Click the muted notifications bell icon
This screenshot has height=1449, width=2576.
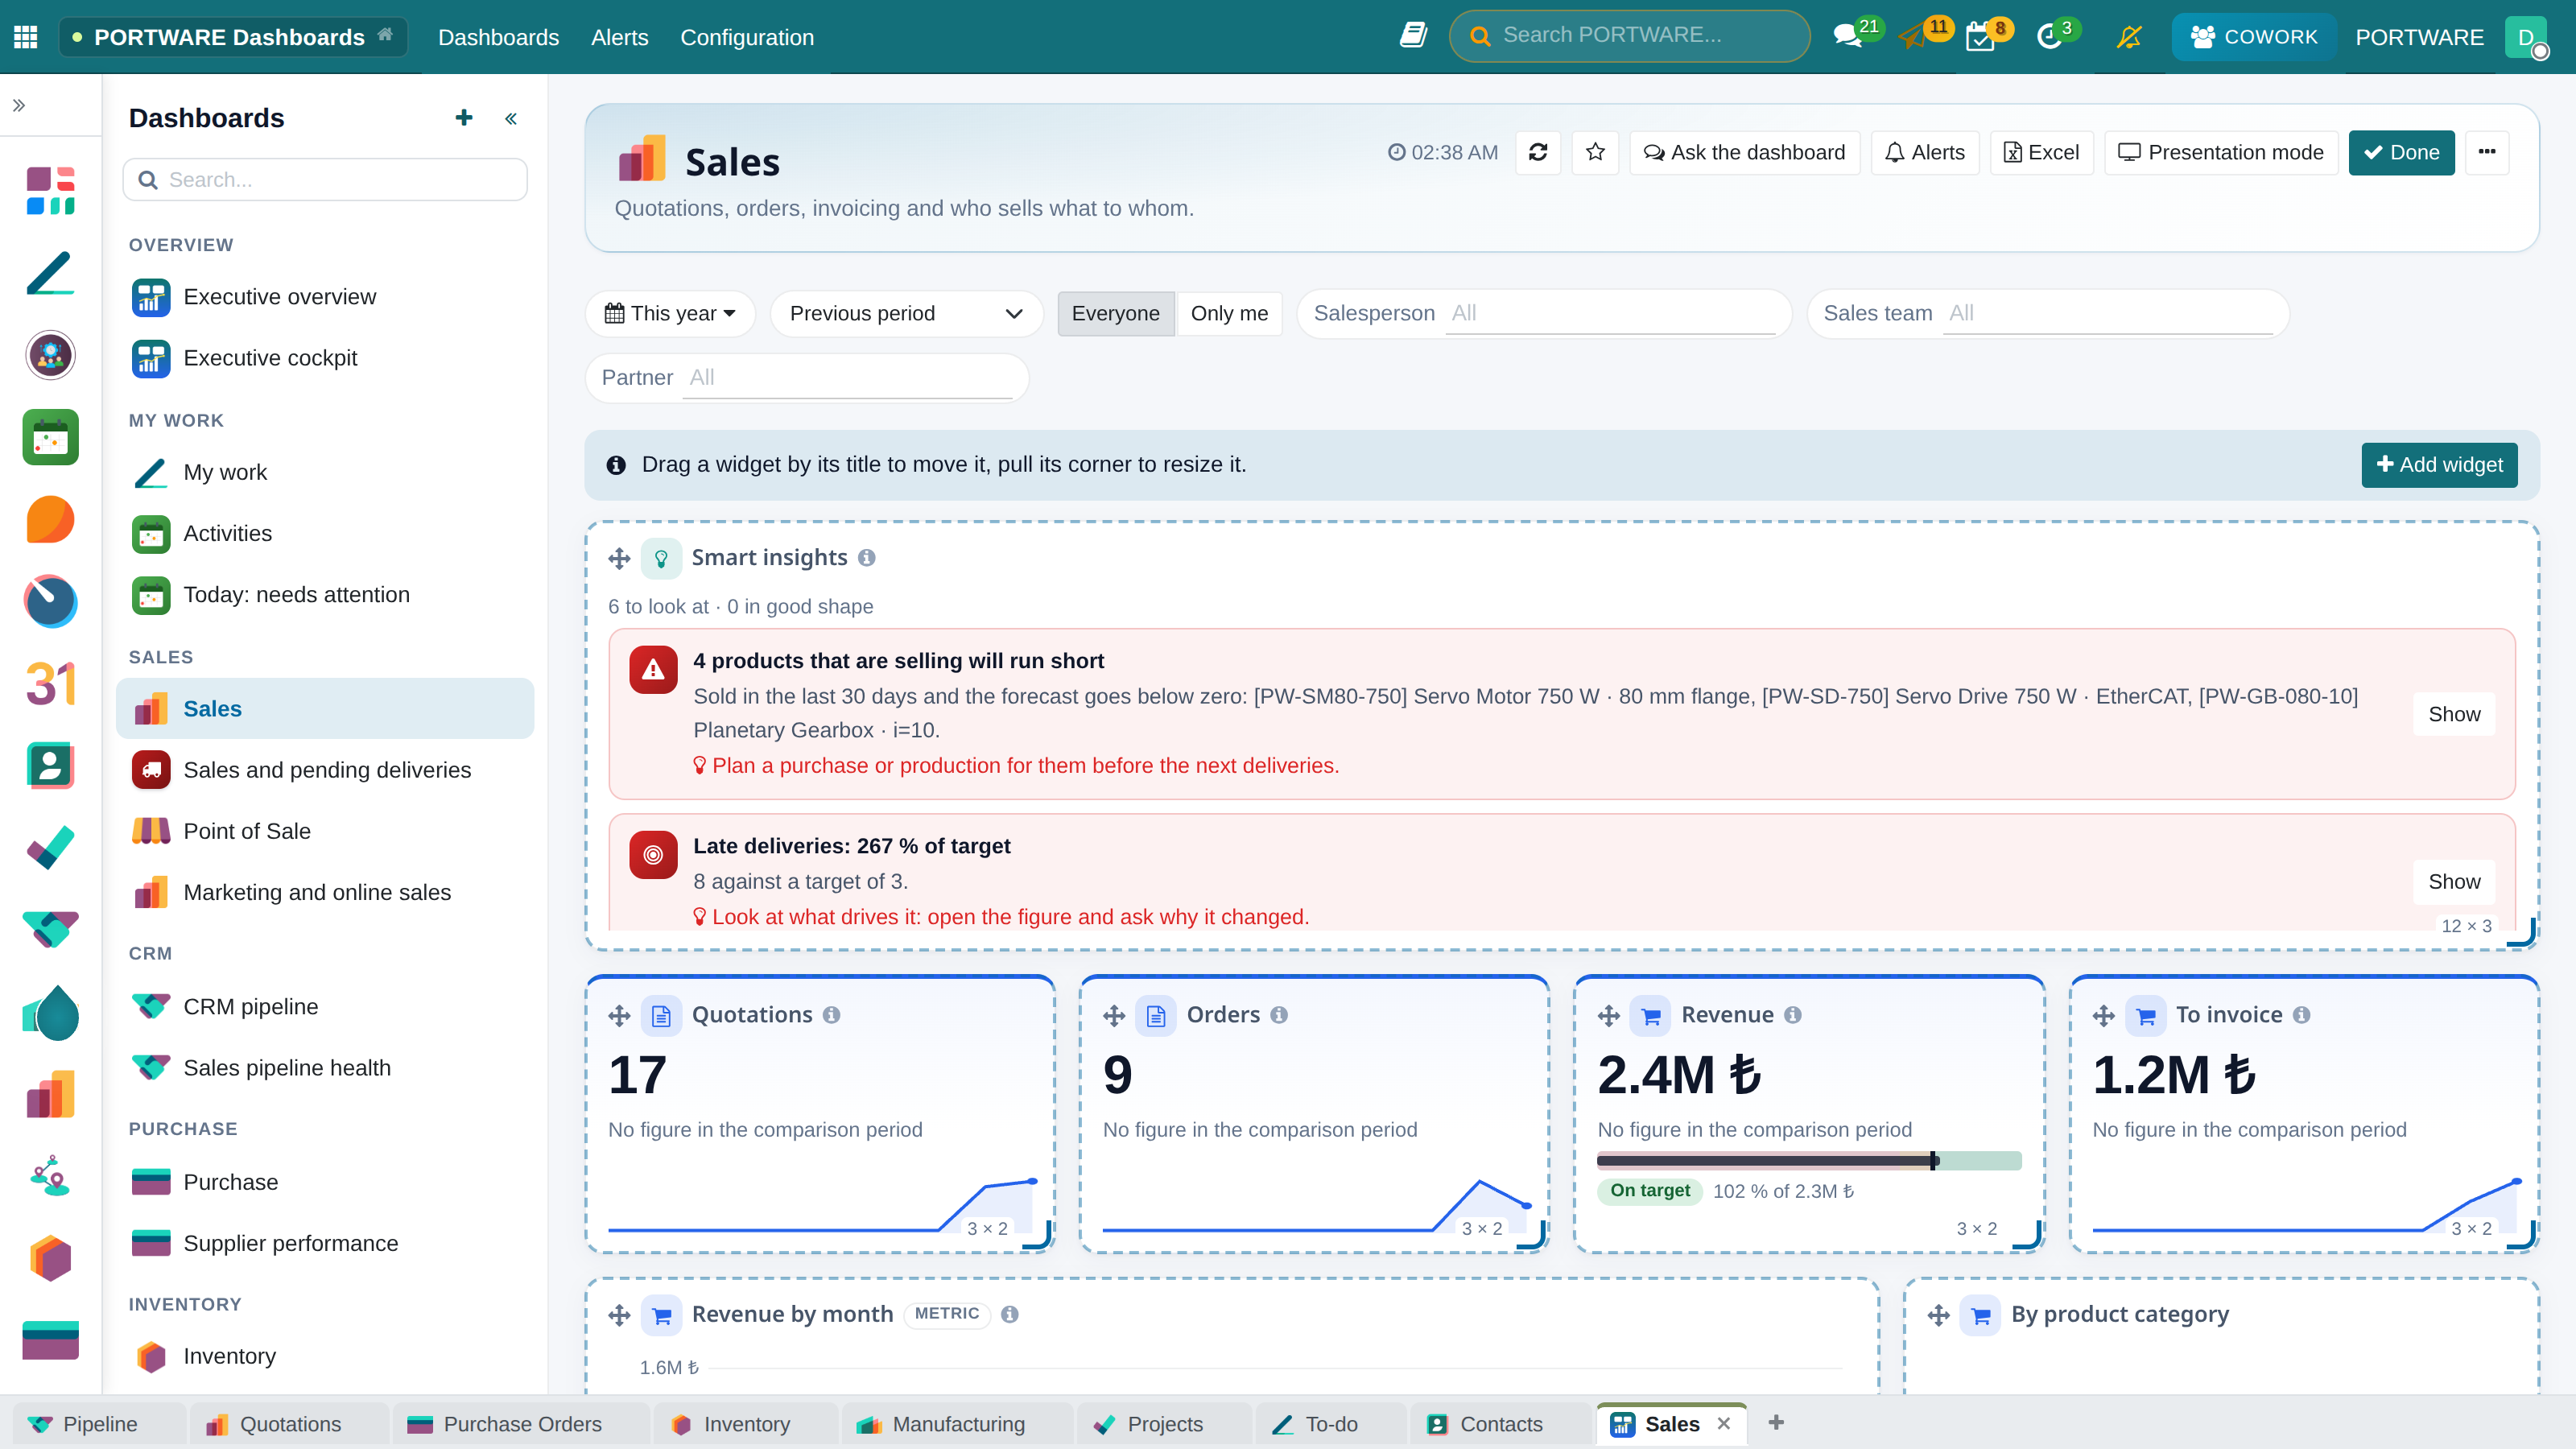tap(2129, 37)
